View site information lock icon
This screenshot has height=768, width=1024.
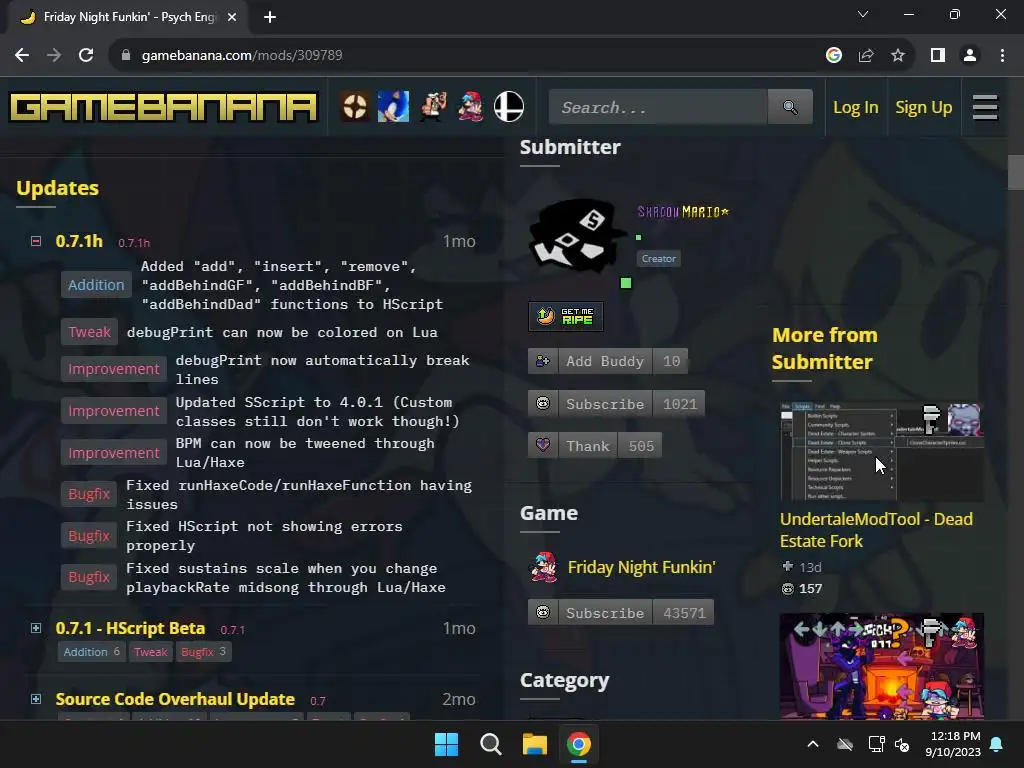[x=126, y=55]
